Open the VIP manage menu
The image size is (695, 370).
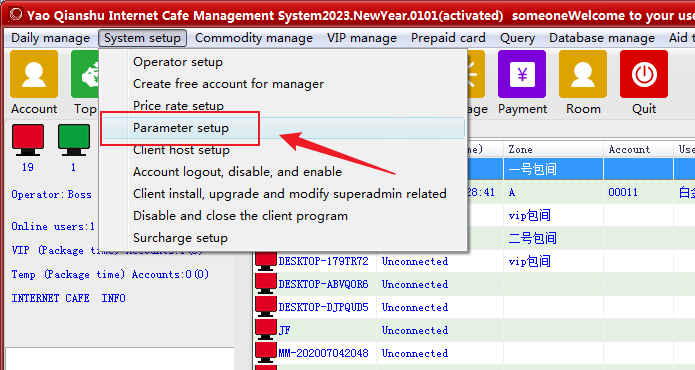362,38
